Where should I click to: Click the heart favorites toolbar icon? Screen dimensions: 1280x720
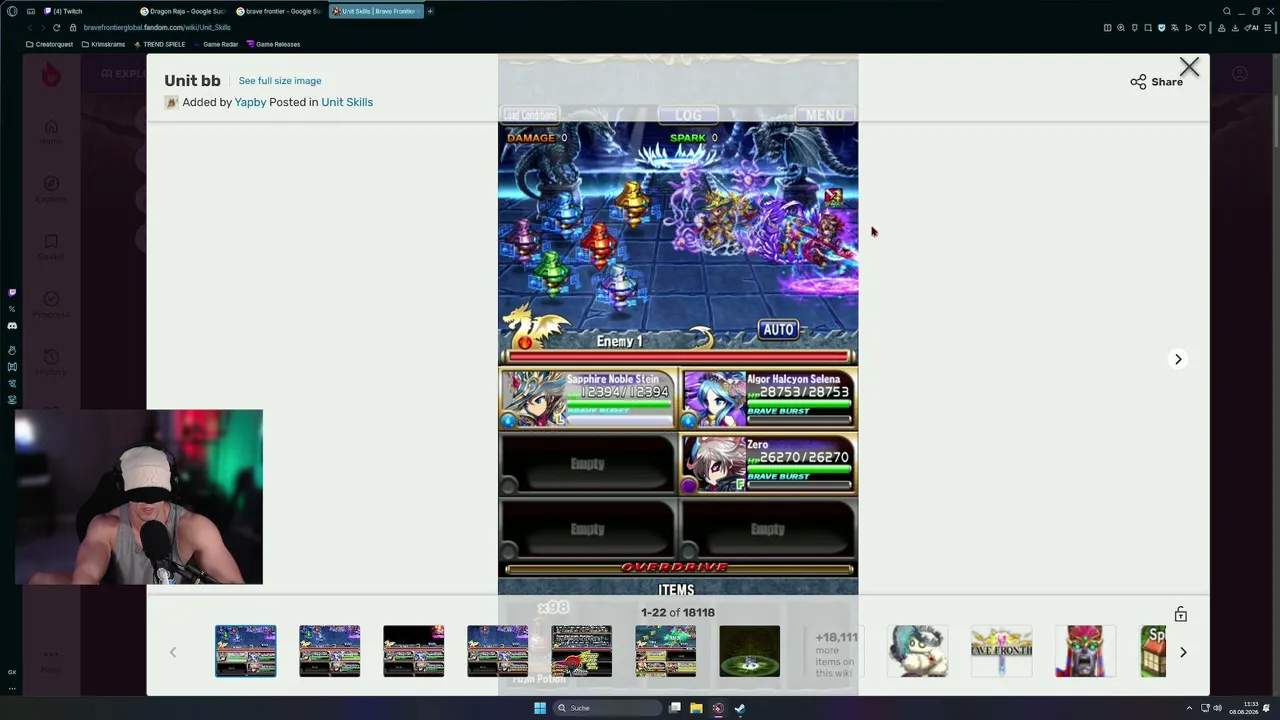point(1202,27)
